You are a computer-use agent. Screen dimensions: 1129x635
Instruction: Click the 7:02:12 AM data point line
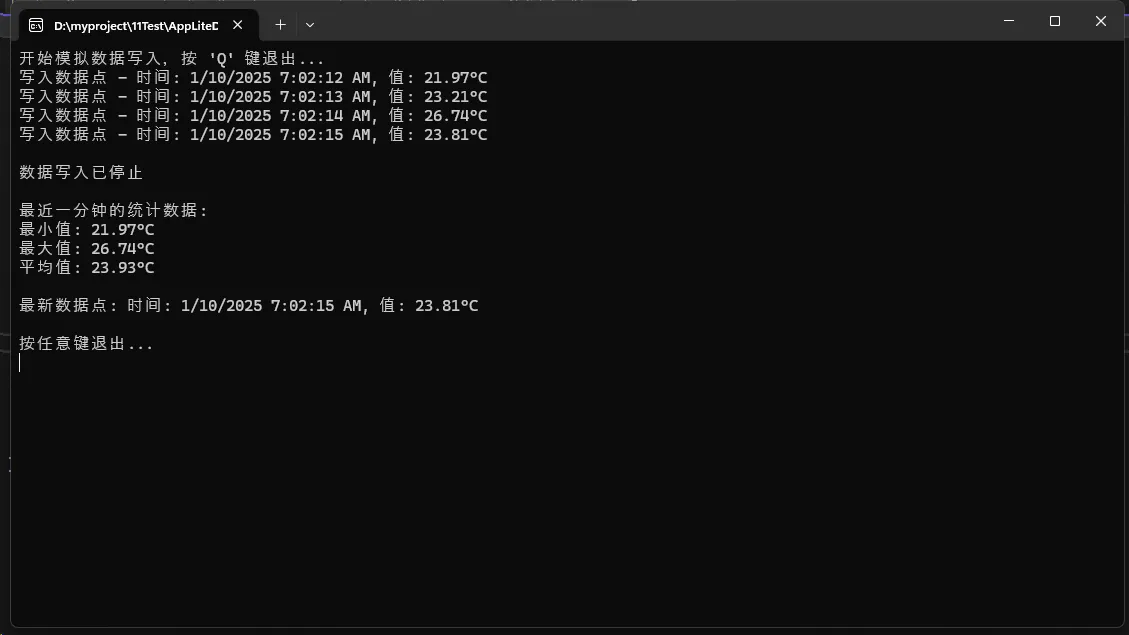tap(253, 78)
